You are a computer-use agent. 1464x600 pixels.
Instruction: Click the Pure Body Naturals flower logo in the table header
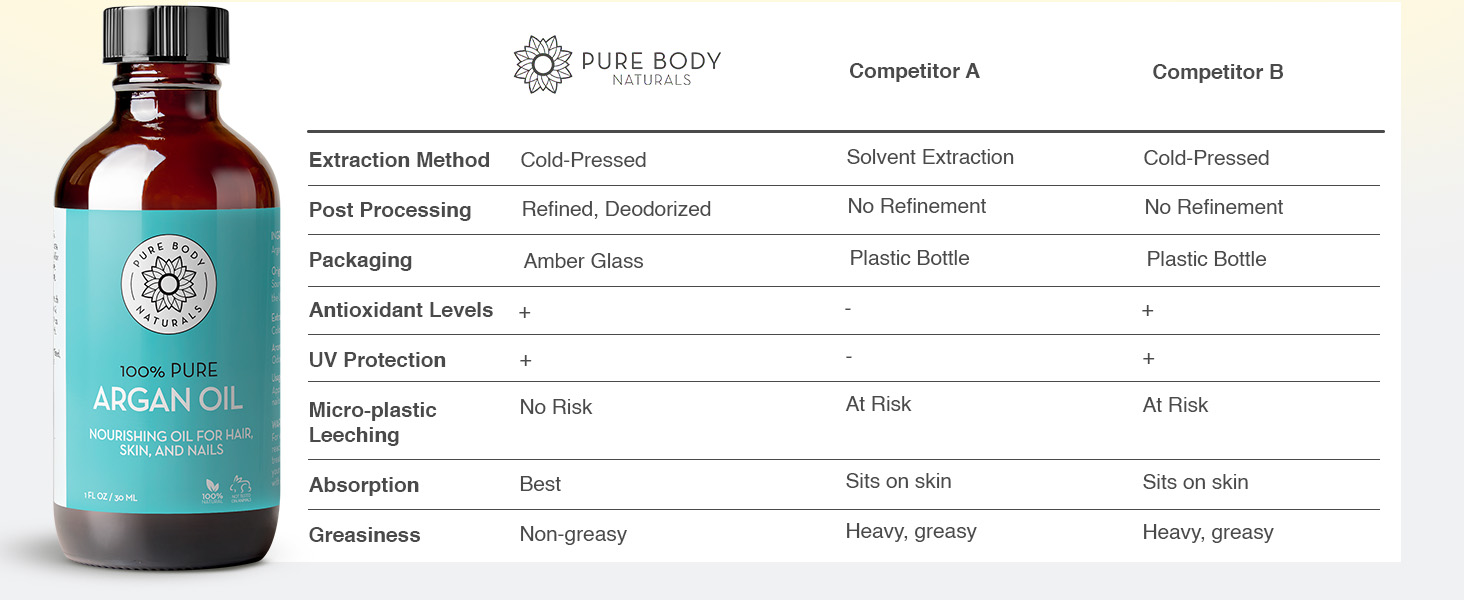pyautogui.click(x=543, y=65)
